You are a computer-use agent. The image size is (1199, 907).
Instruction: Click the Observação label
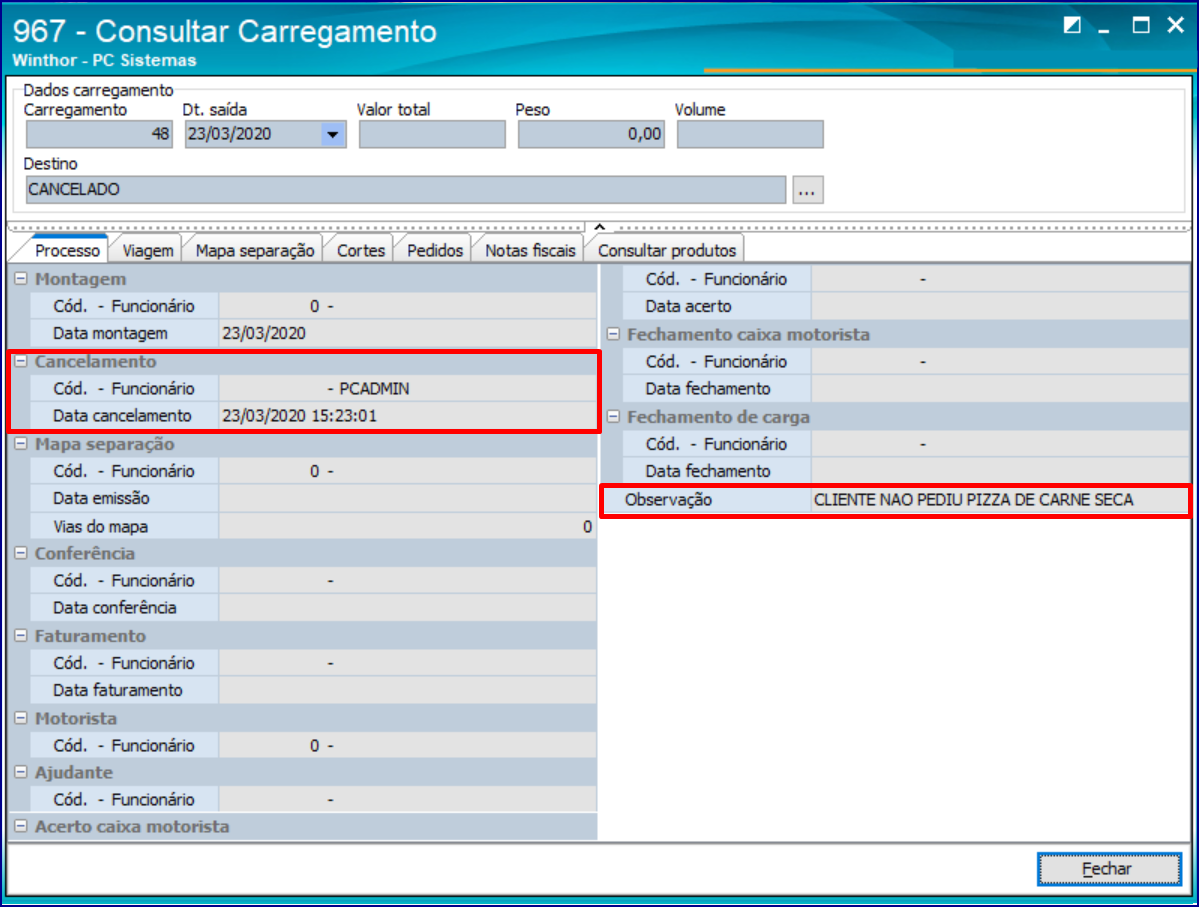[668, 500]
